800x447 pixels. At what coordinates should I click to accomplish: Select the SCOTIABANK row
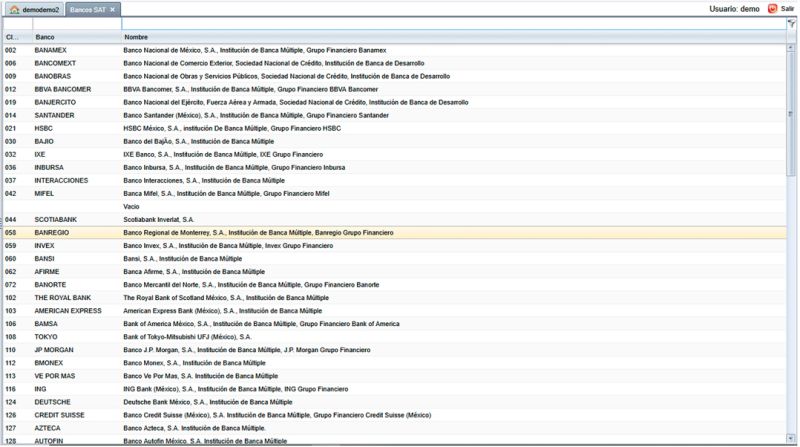(x=394, y=219)
